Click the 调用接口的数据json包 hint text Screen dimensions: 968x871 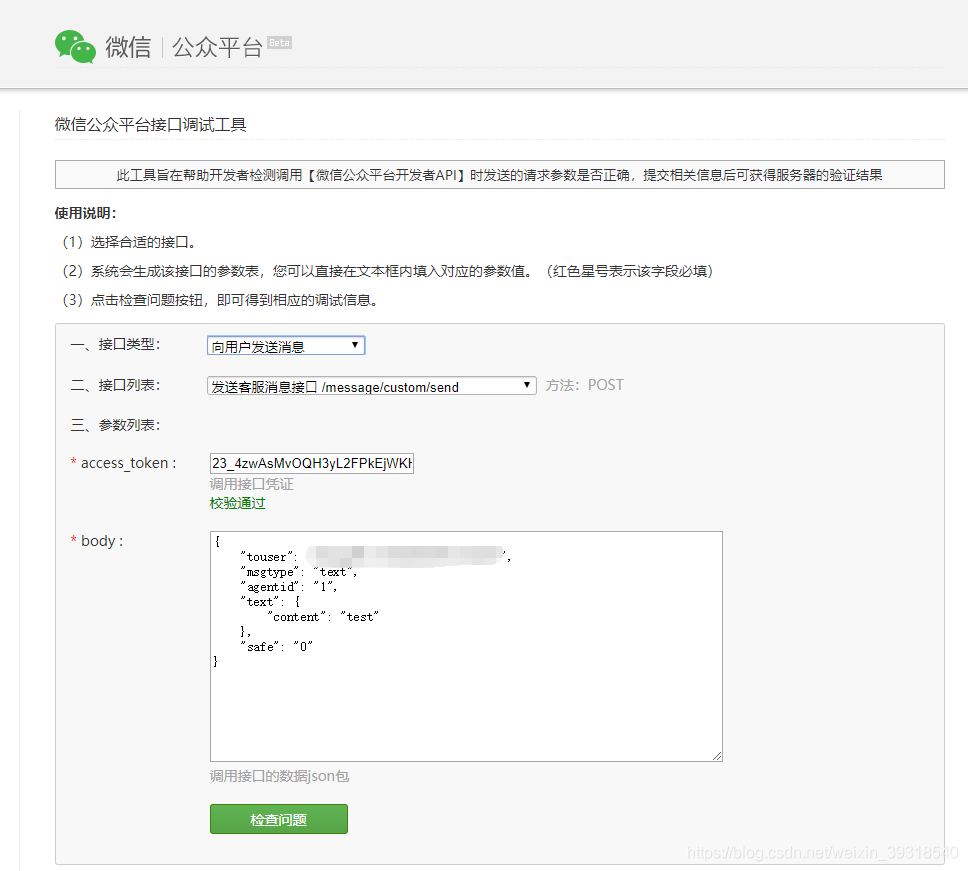click(280, 776)
